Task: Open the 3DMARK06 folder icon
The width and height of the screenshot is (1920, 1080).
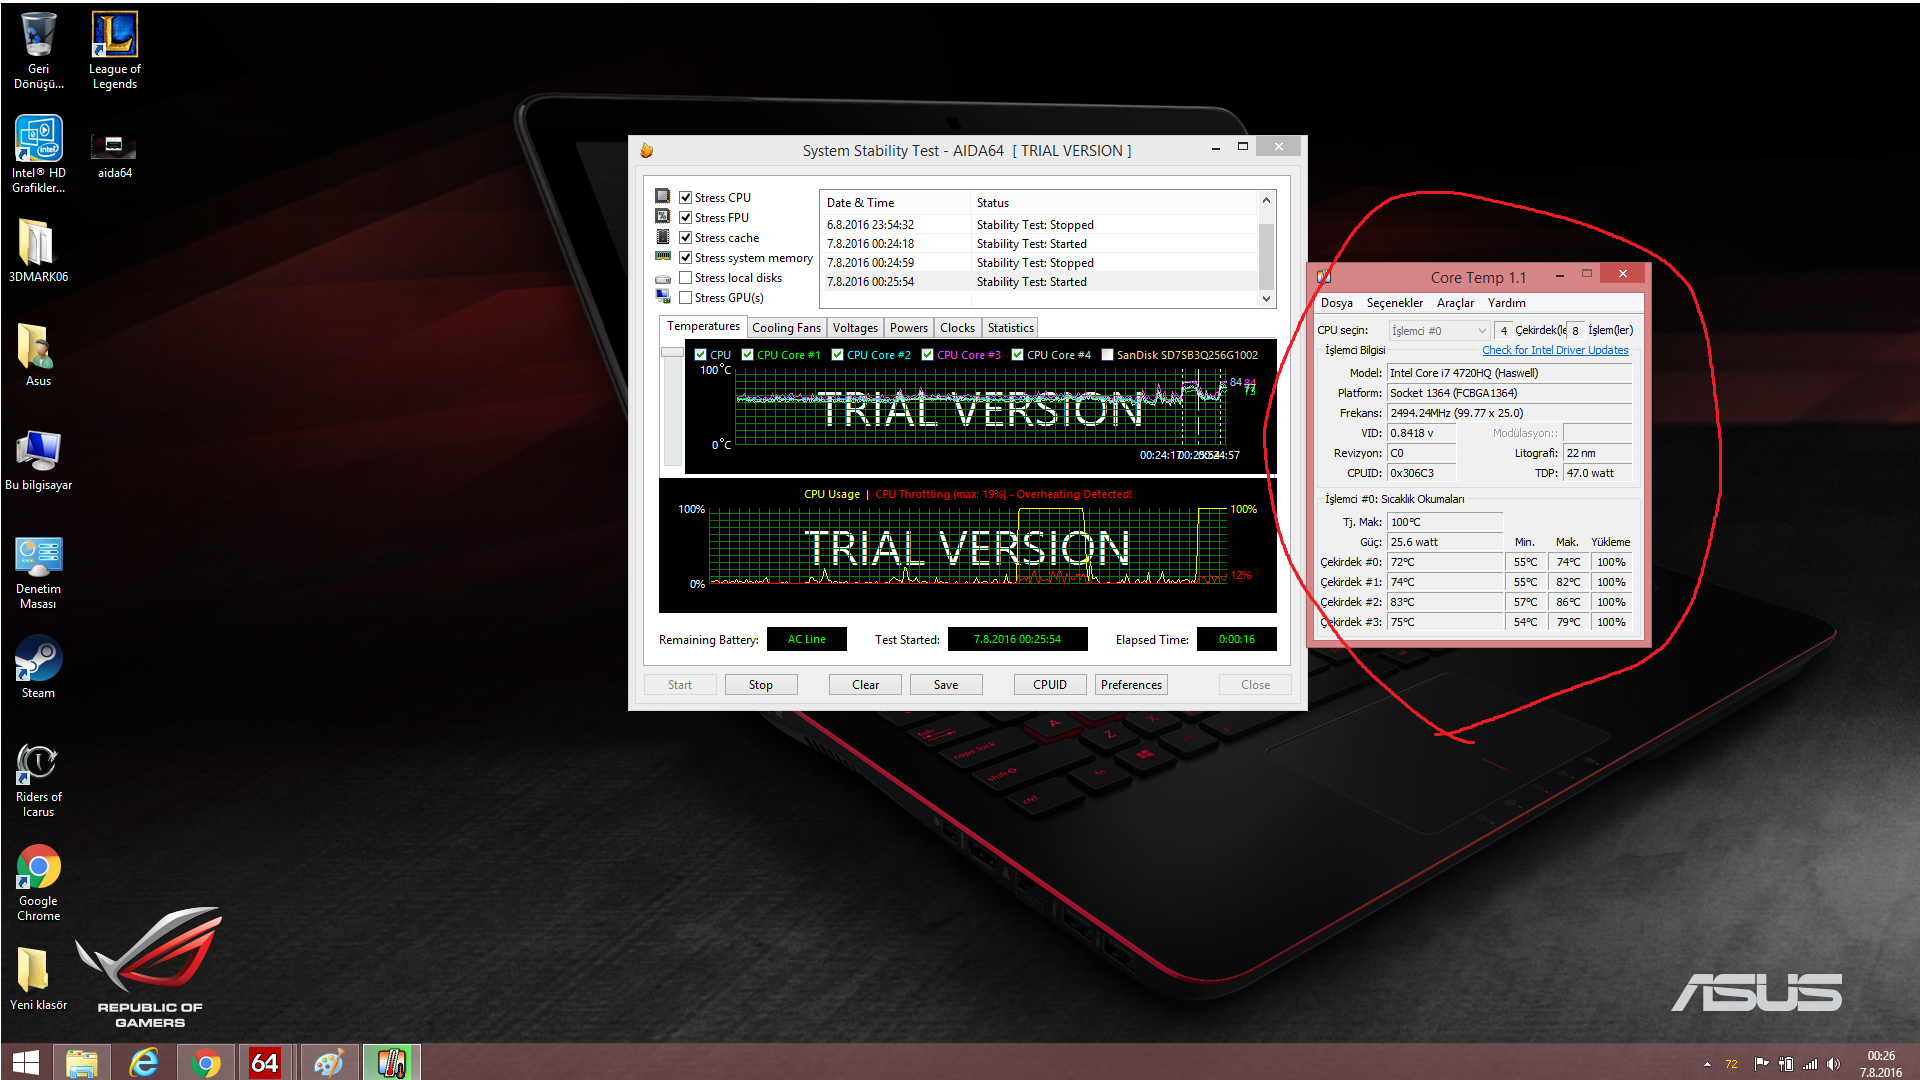Action: pos(38,250)
